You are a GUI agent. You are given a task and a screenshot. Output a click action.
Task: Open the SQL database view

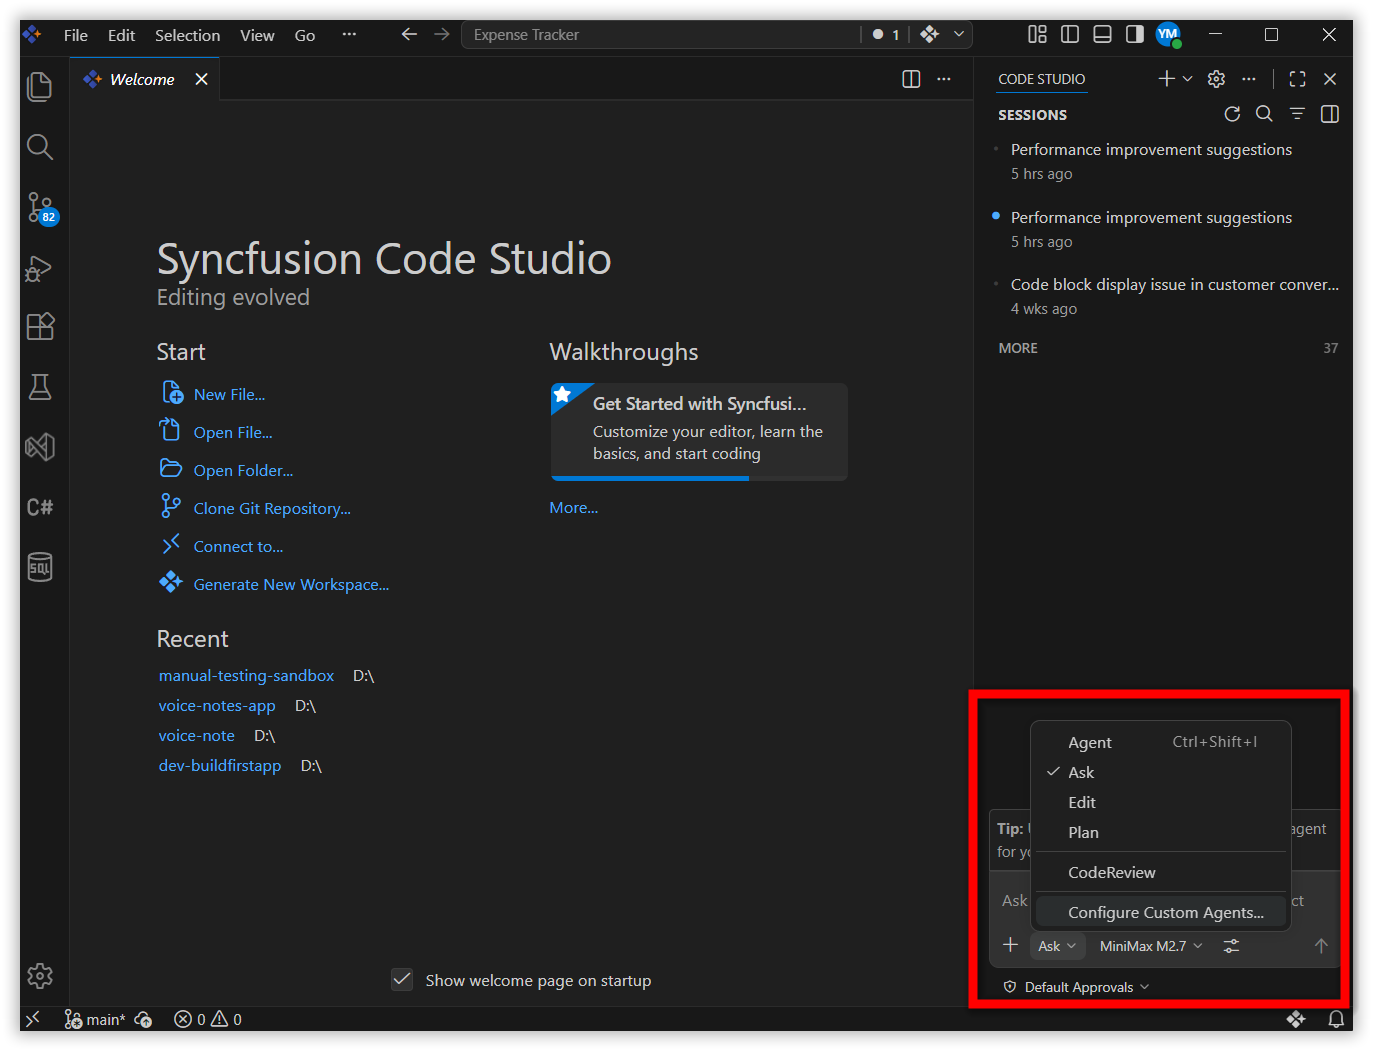[x=40, y=567]
